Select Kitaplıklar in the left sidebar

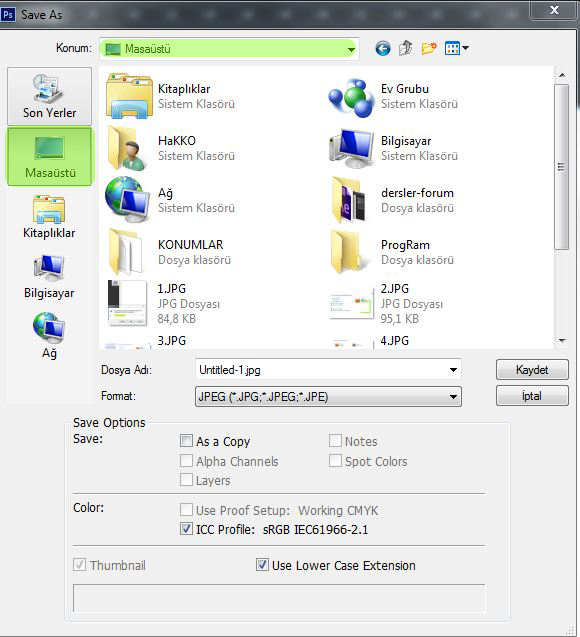[x=49, y=217]
